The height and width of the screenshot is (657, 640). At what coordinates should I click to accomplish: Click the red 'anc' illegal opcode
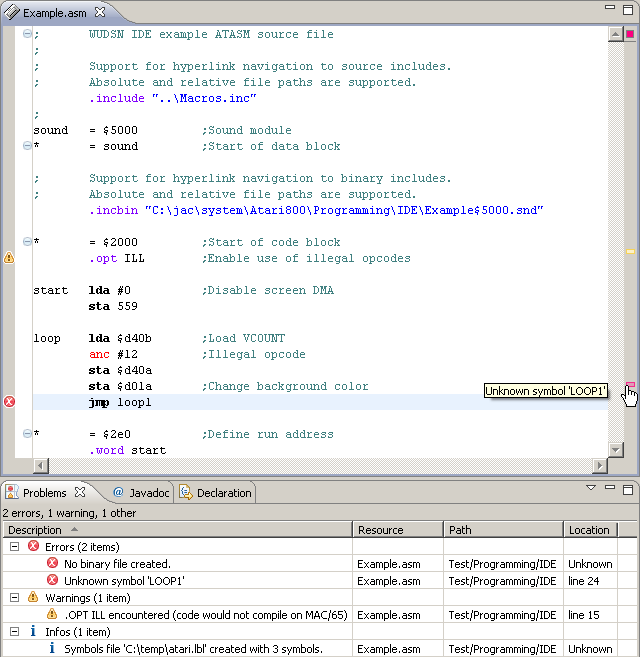[x=99, y=354]
